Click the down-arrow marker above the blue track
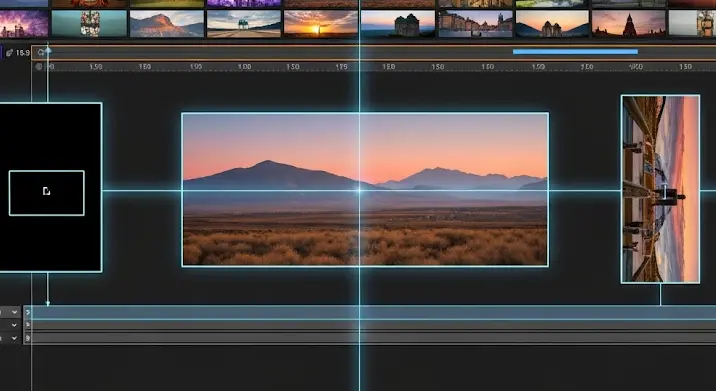Image resolution: width=716 pixels, height=391 pixels. [x=47, y=303]
